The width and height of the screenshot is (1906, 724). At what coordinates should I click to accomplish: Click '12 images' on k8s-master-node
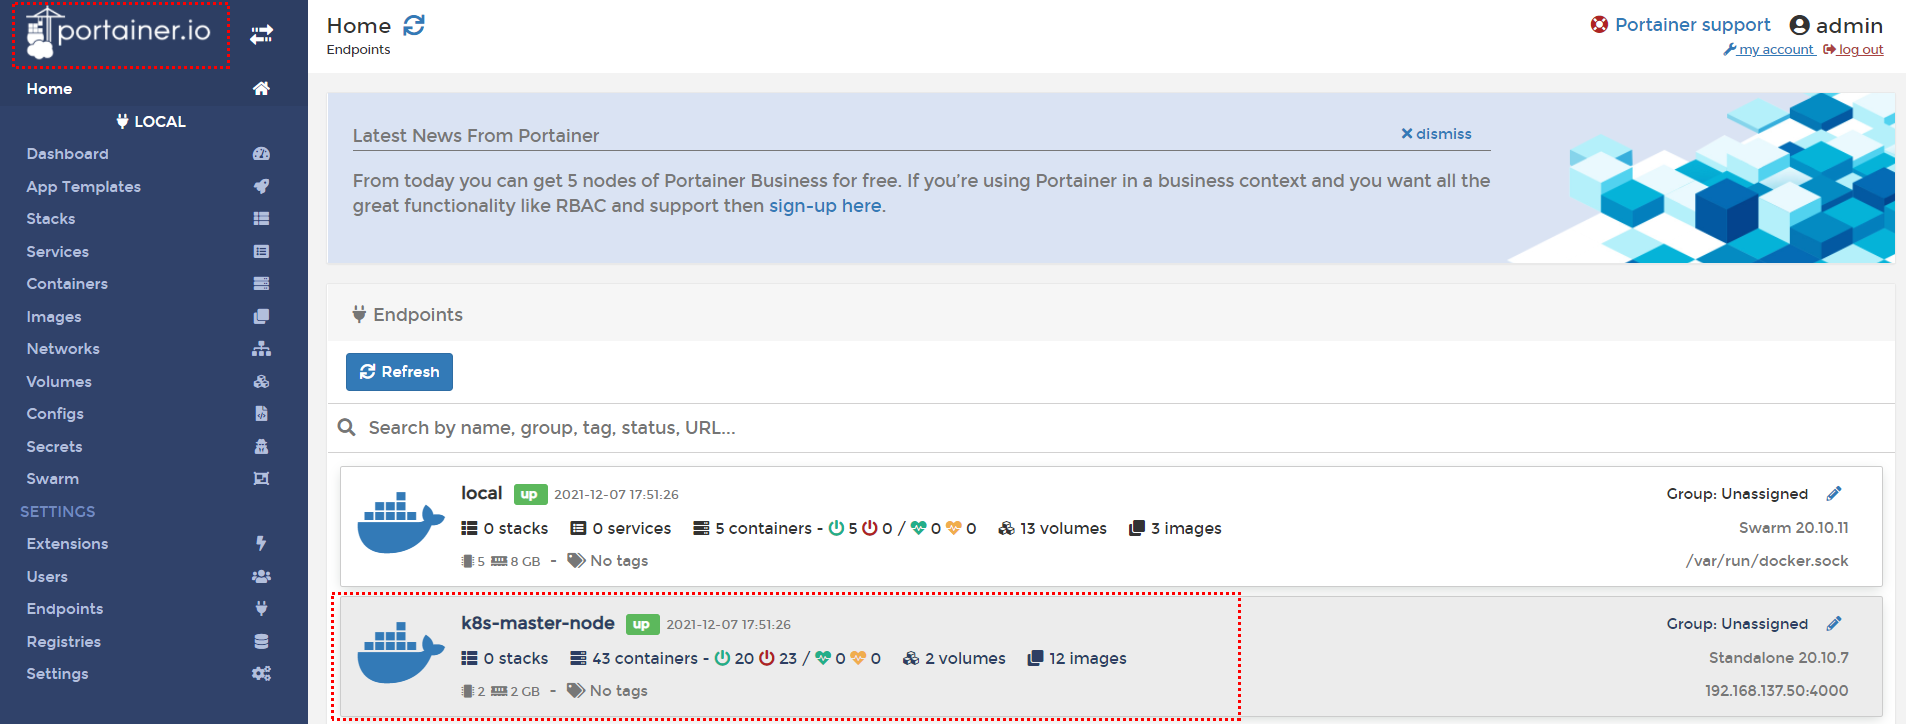[x=1077, y=658]
